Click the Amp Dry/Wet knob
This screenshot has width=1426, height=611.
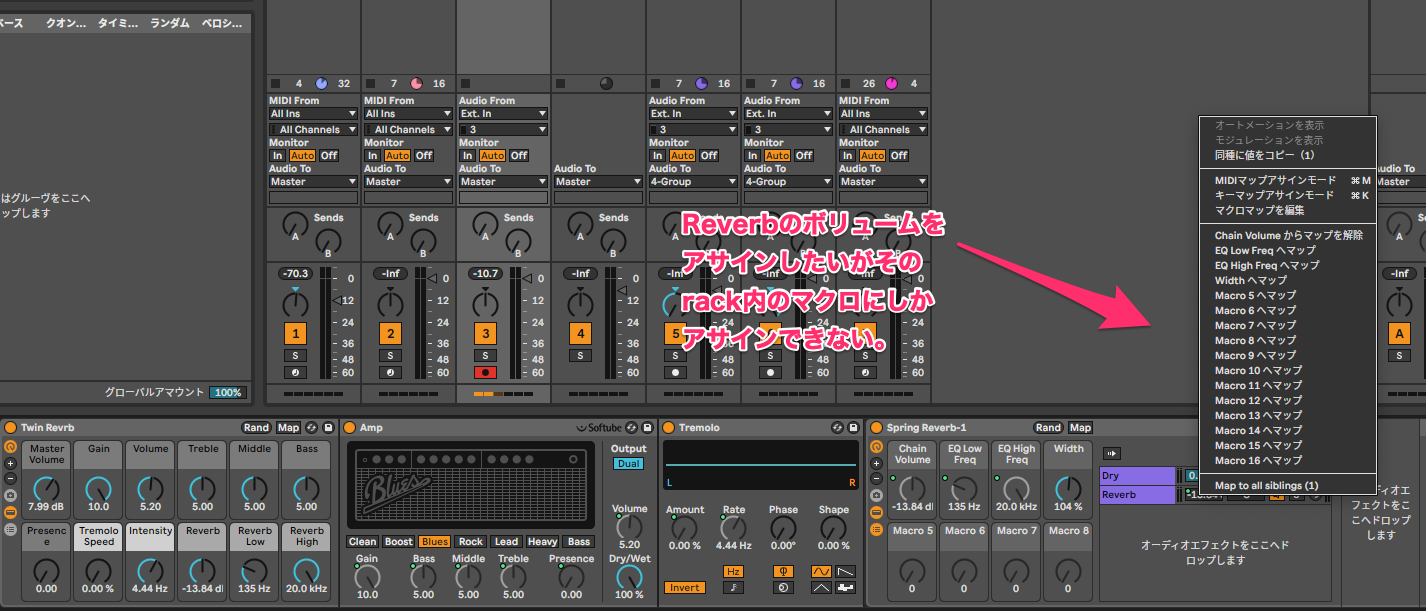click(x=629, y=576)
